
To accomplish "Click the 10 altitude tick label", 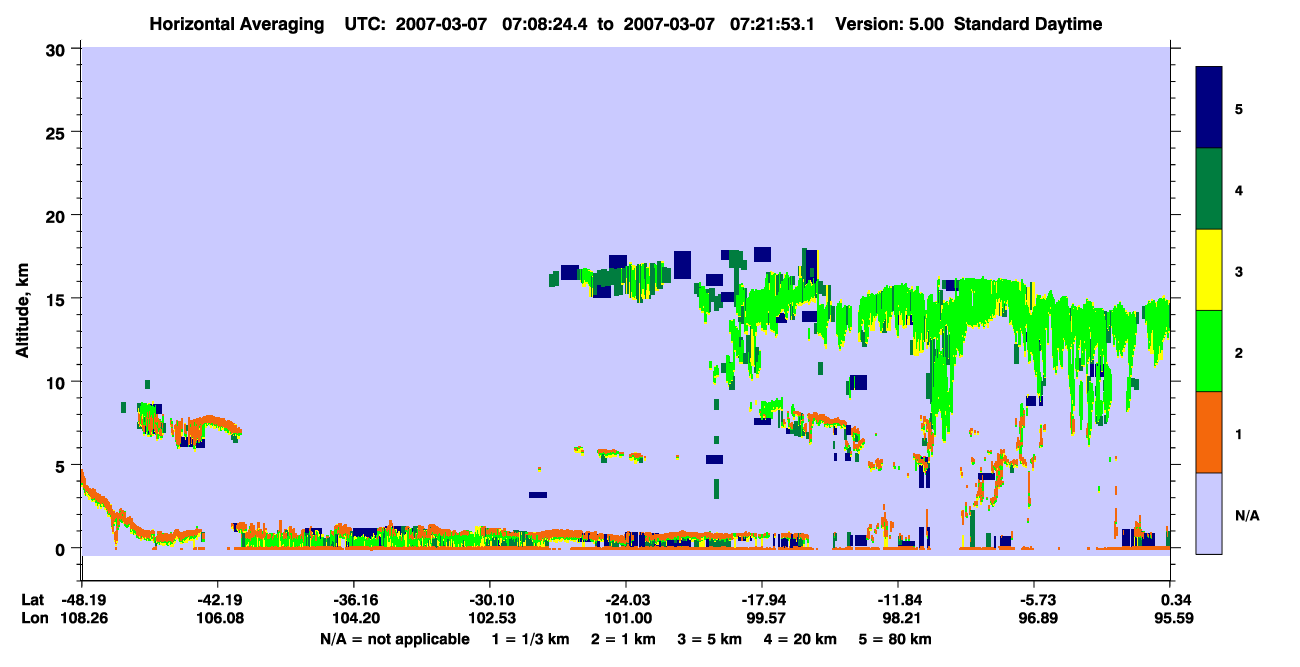I will (x=57, y=382).
